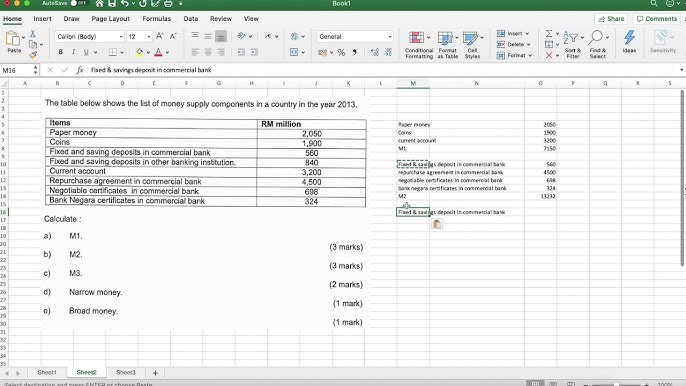Click the Copy icon in clipboard group

point(33,44)
